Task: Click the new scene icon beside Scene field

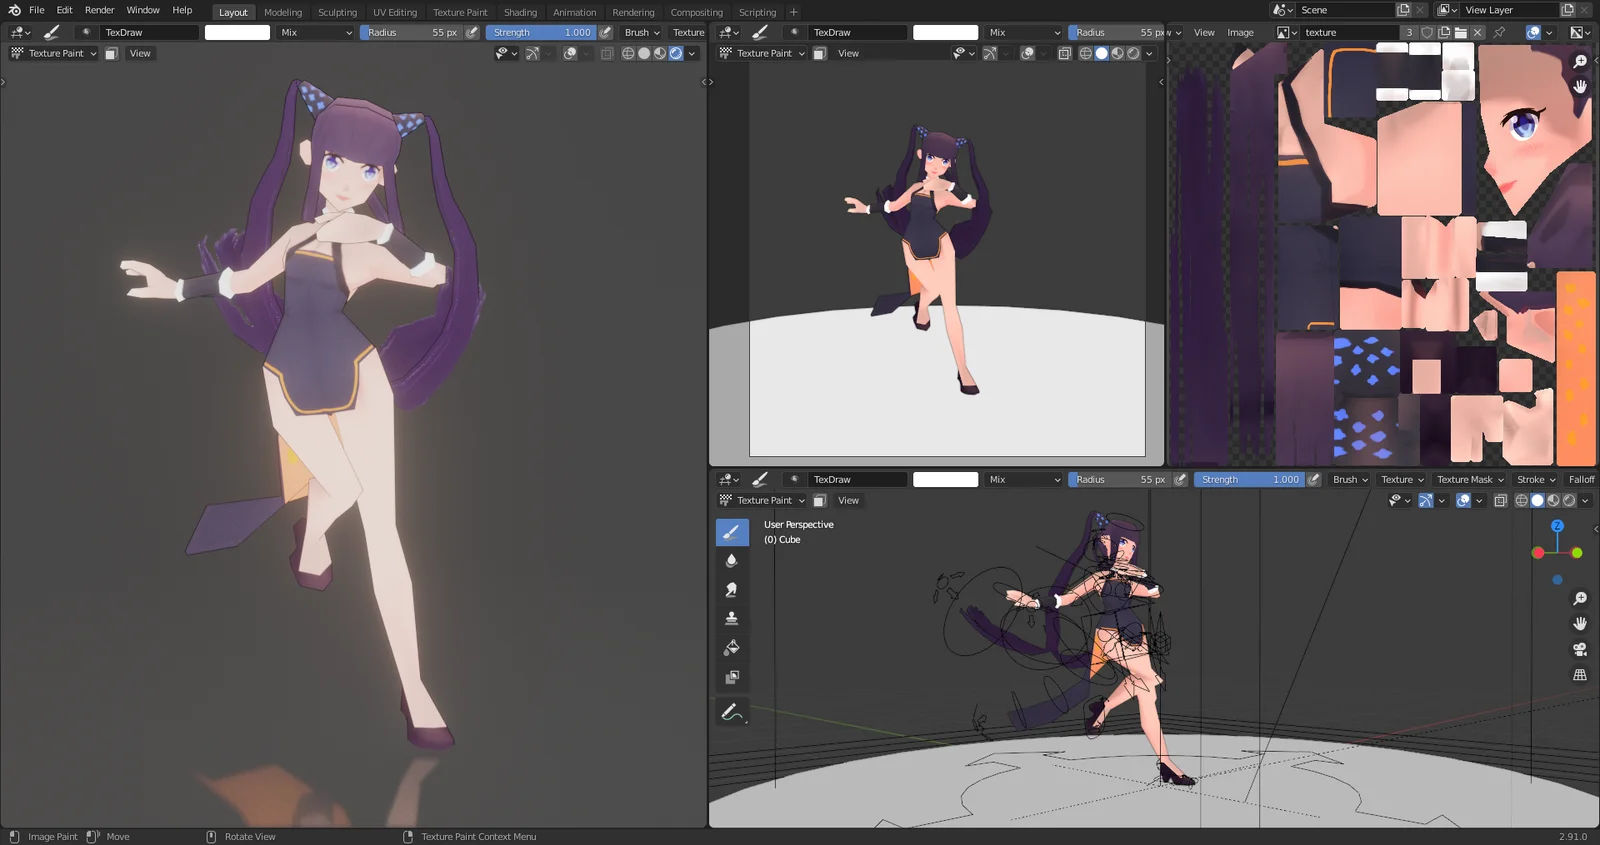Action: [x=1403, y=10]
